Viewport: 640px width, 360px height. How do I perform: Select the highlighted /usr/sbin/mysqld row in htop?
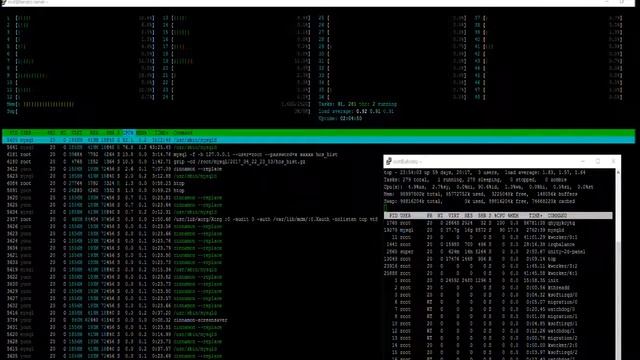(318, 140)
